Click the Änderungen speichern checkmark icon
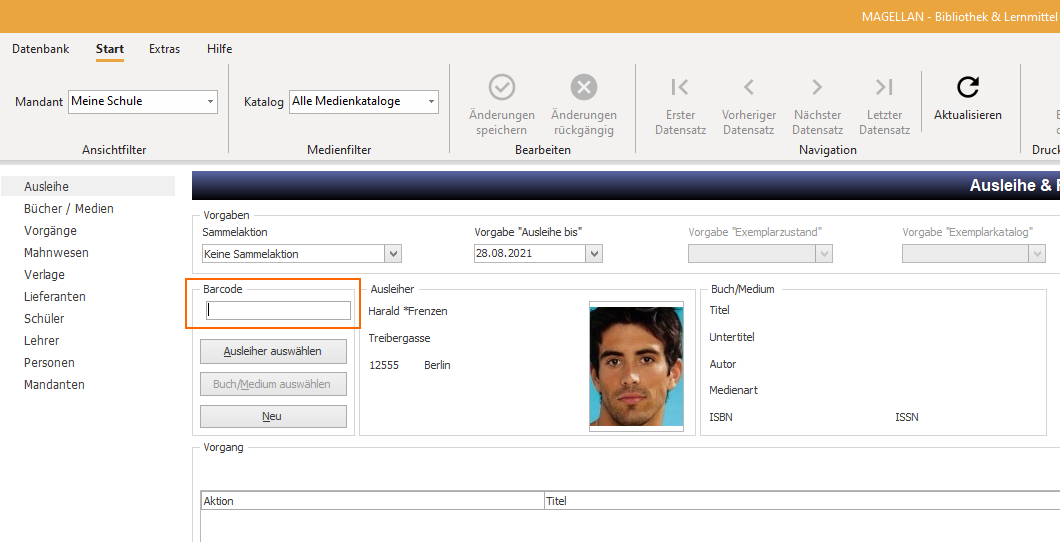1060x542 pixels. tap(502, 87)
